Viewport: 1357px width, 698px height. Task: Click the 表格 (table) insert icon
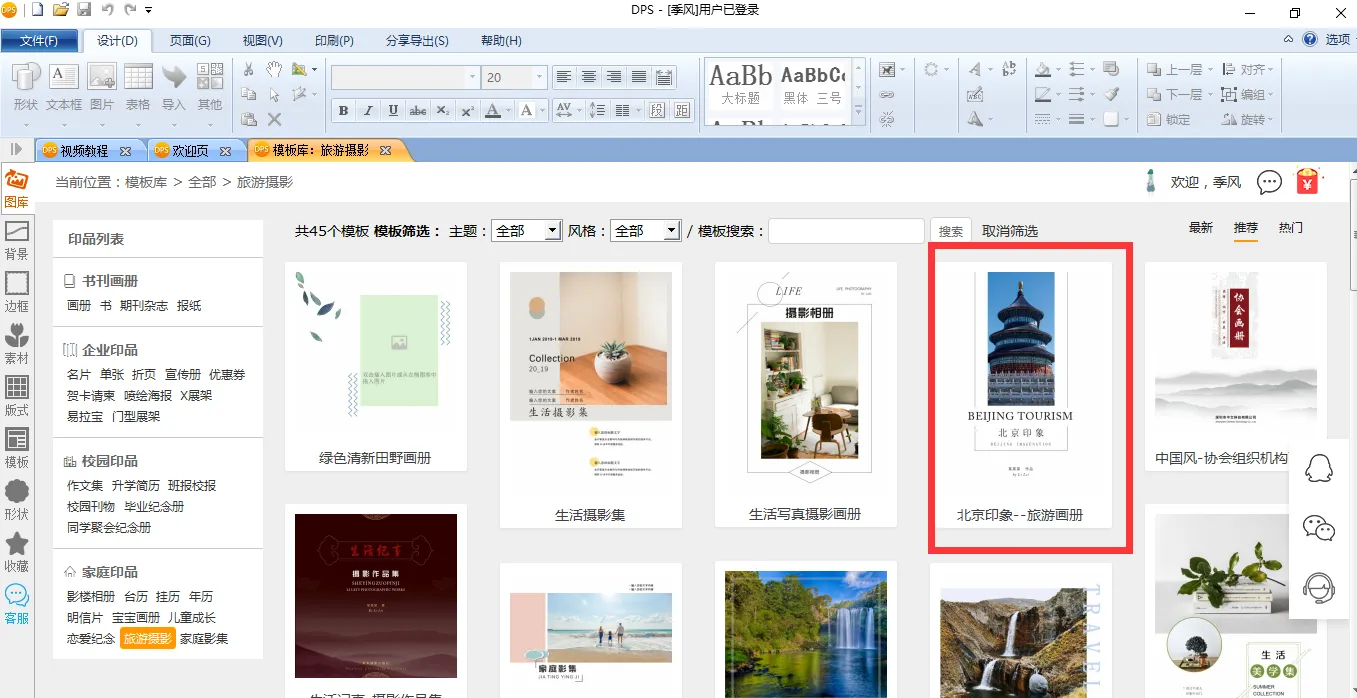point(138,86)
